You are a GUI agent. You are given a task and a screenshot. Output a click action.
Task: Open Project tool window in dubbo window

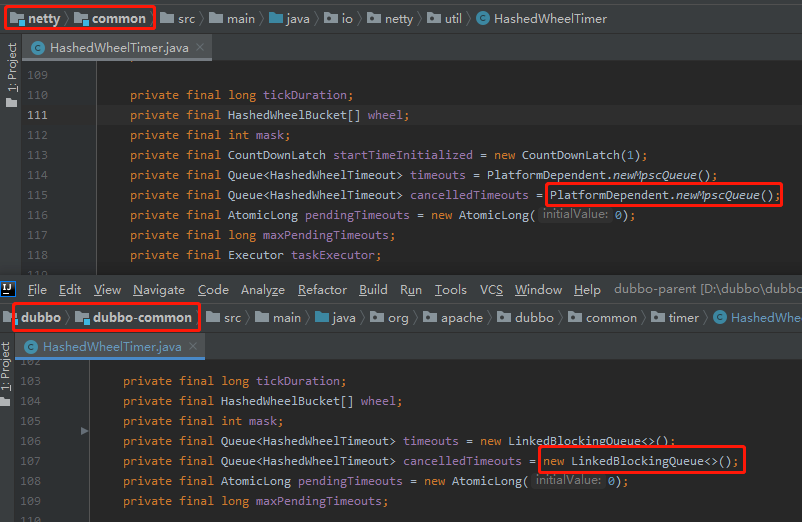6,373
